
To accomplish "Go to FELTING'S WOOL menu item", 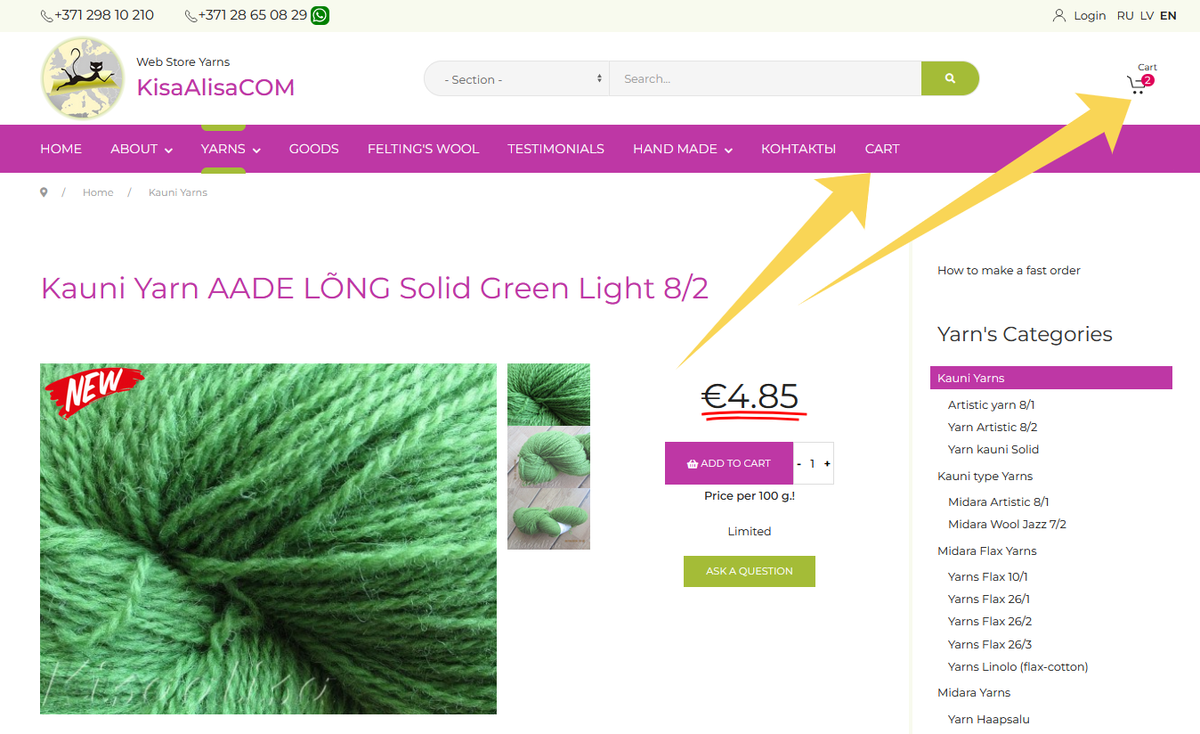I will point(423,149).
